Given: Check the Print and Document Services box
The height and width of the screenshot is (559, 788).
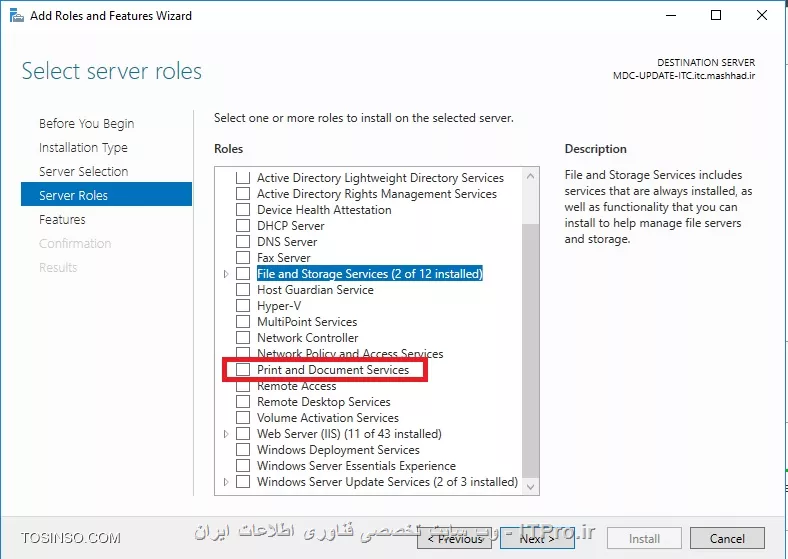Looking at the screenshot, I should point(243,369).
